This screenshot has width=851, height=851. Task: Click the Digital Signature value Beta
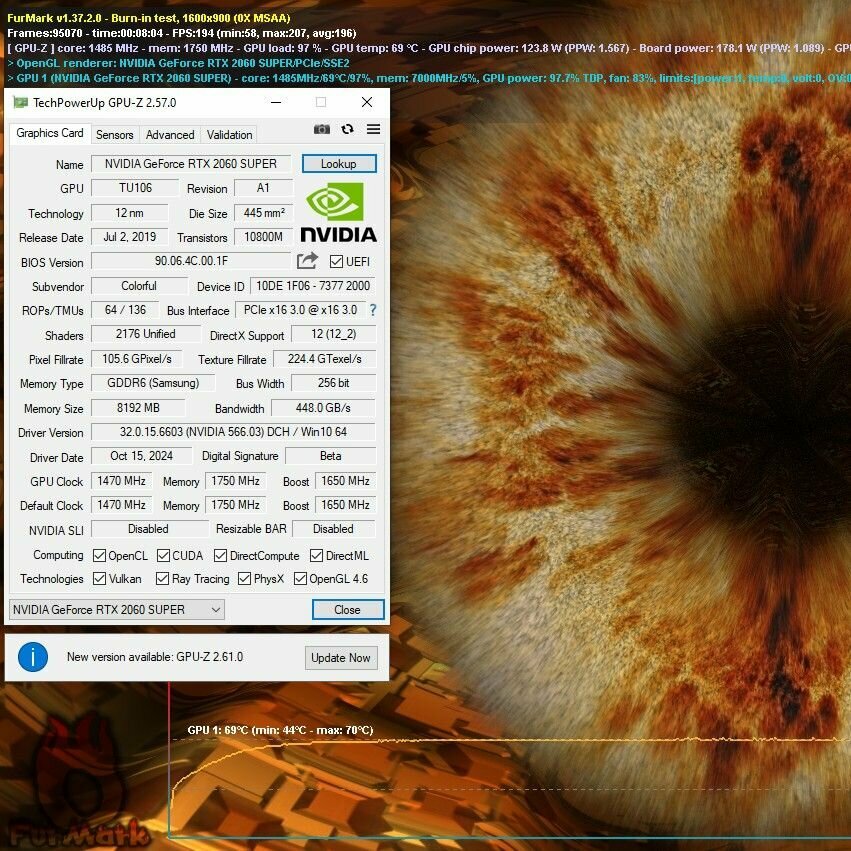pyautogui.click(x=331, y=456)
